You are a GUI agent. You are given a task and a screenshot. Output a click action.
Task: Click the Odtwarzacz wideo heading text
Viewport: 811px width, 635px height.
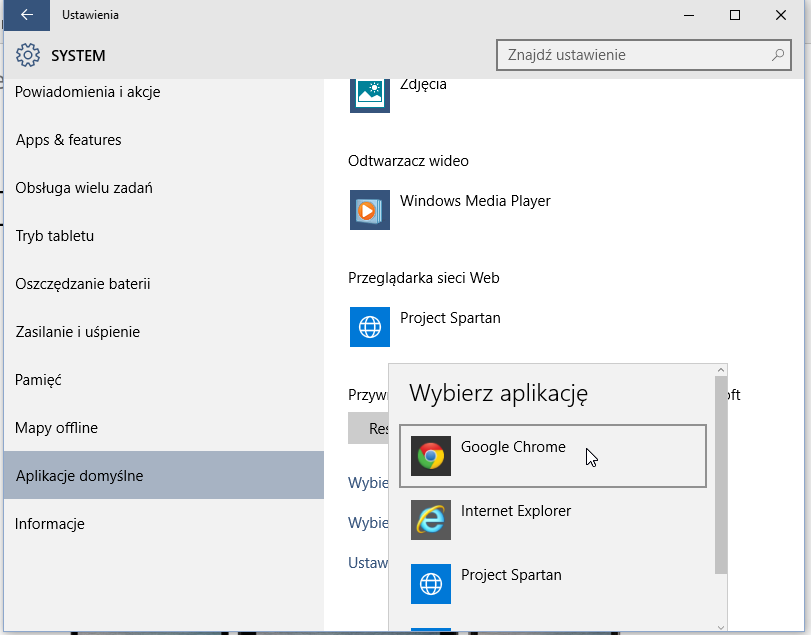coord(408,161)
